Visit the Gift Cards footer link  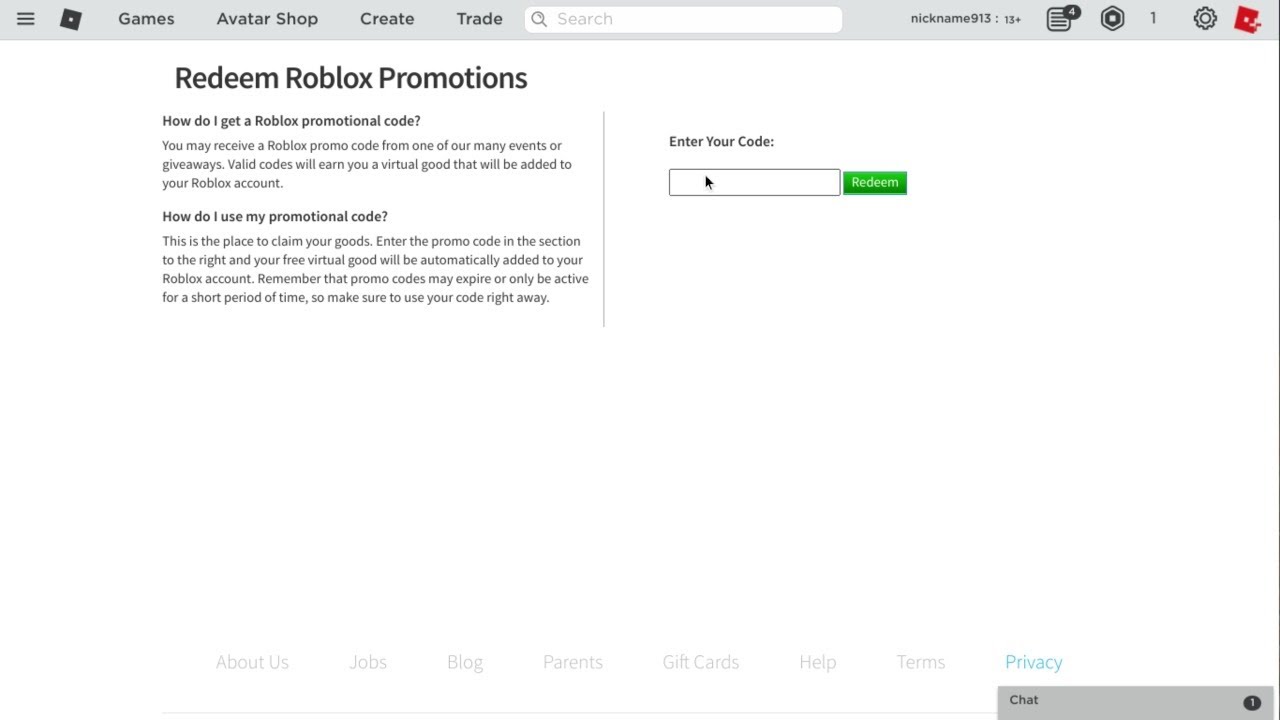click(700, 662)
